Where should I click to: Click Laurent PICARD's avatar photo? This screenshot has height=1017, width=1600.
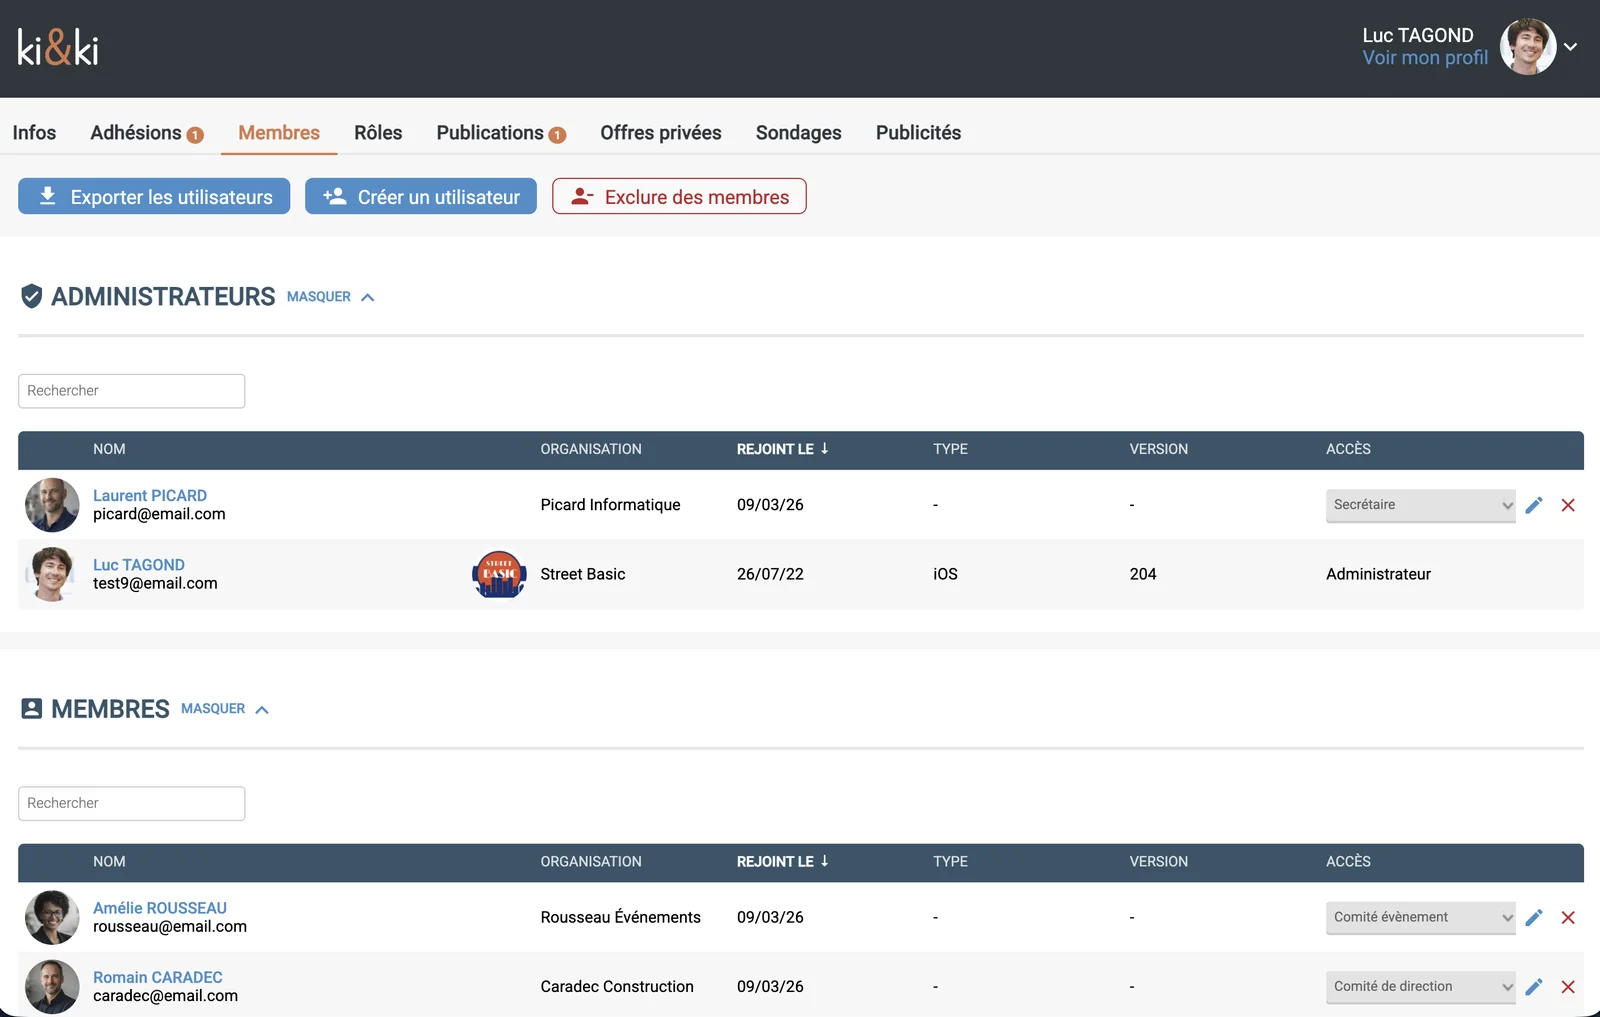(x=52, y=505)
